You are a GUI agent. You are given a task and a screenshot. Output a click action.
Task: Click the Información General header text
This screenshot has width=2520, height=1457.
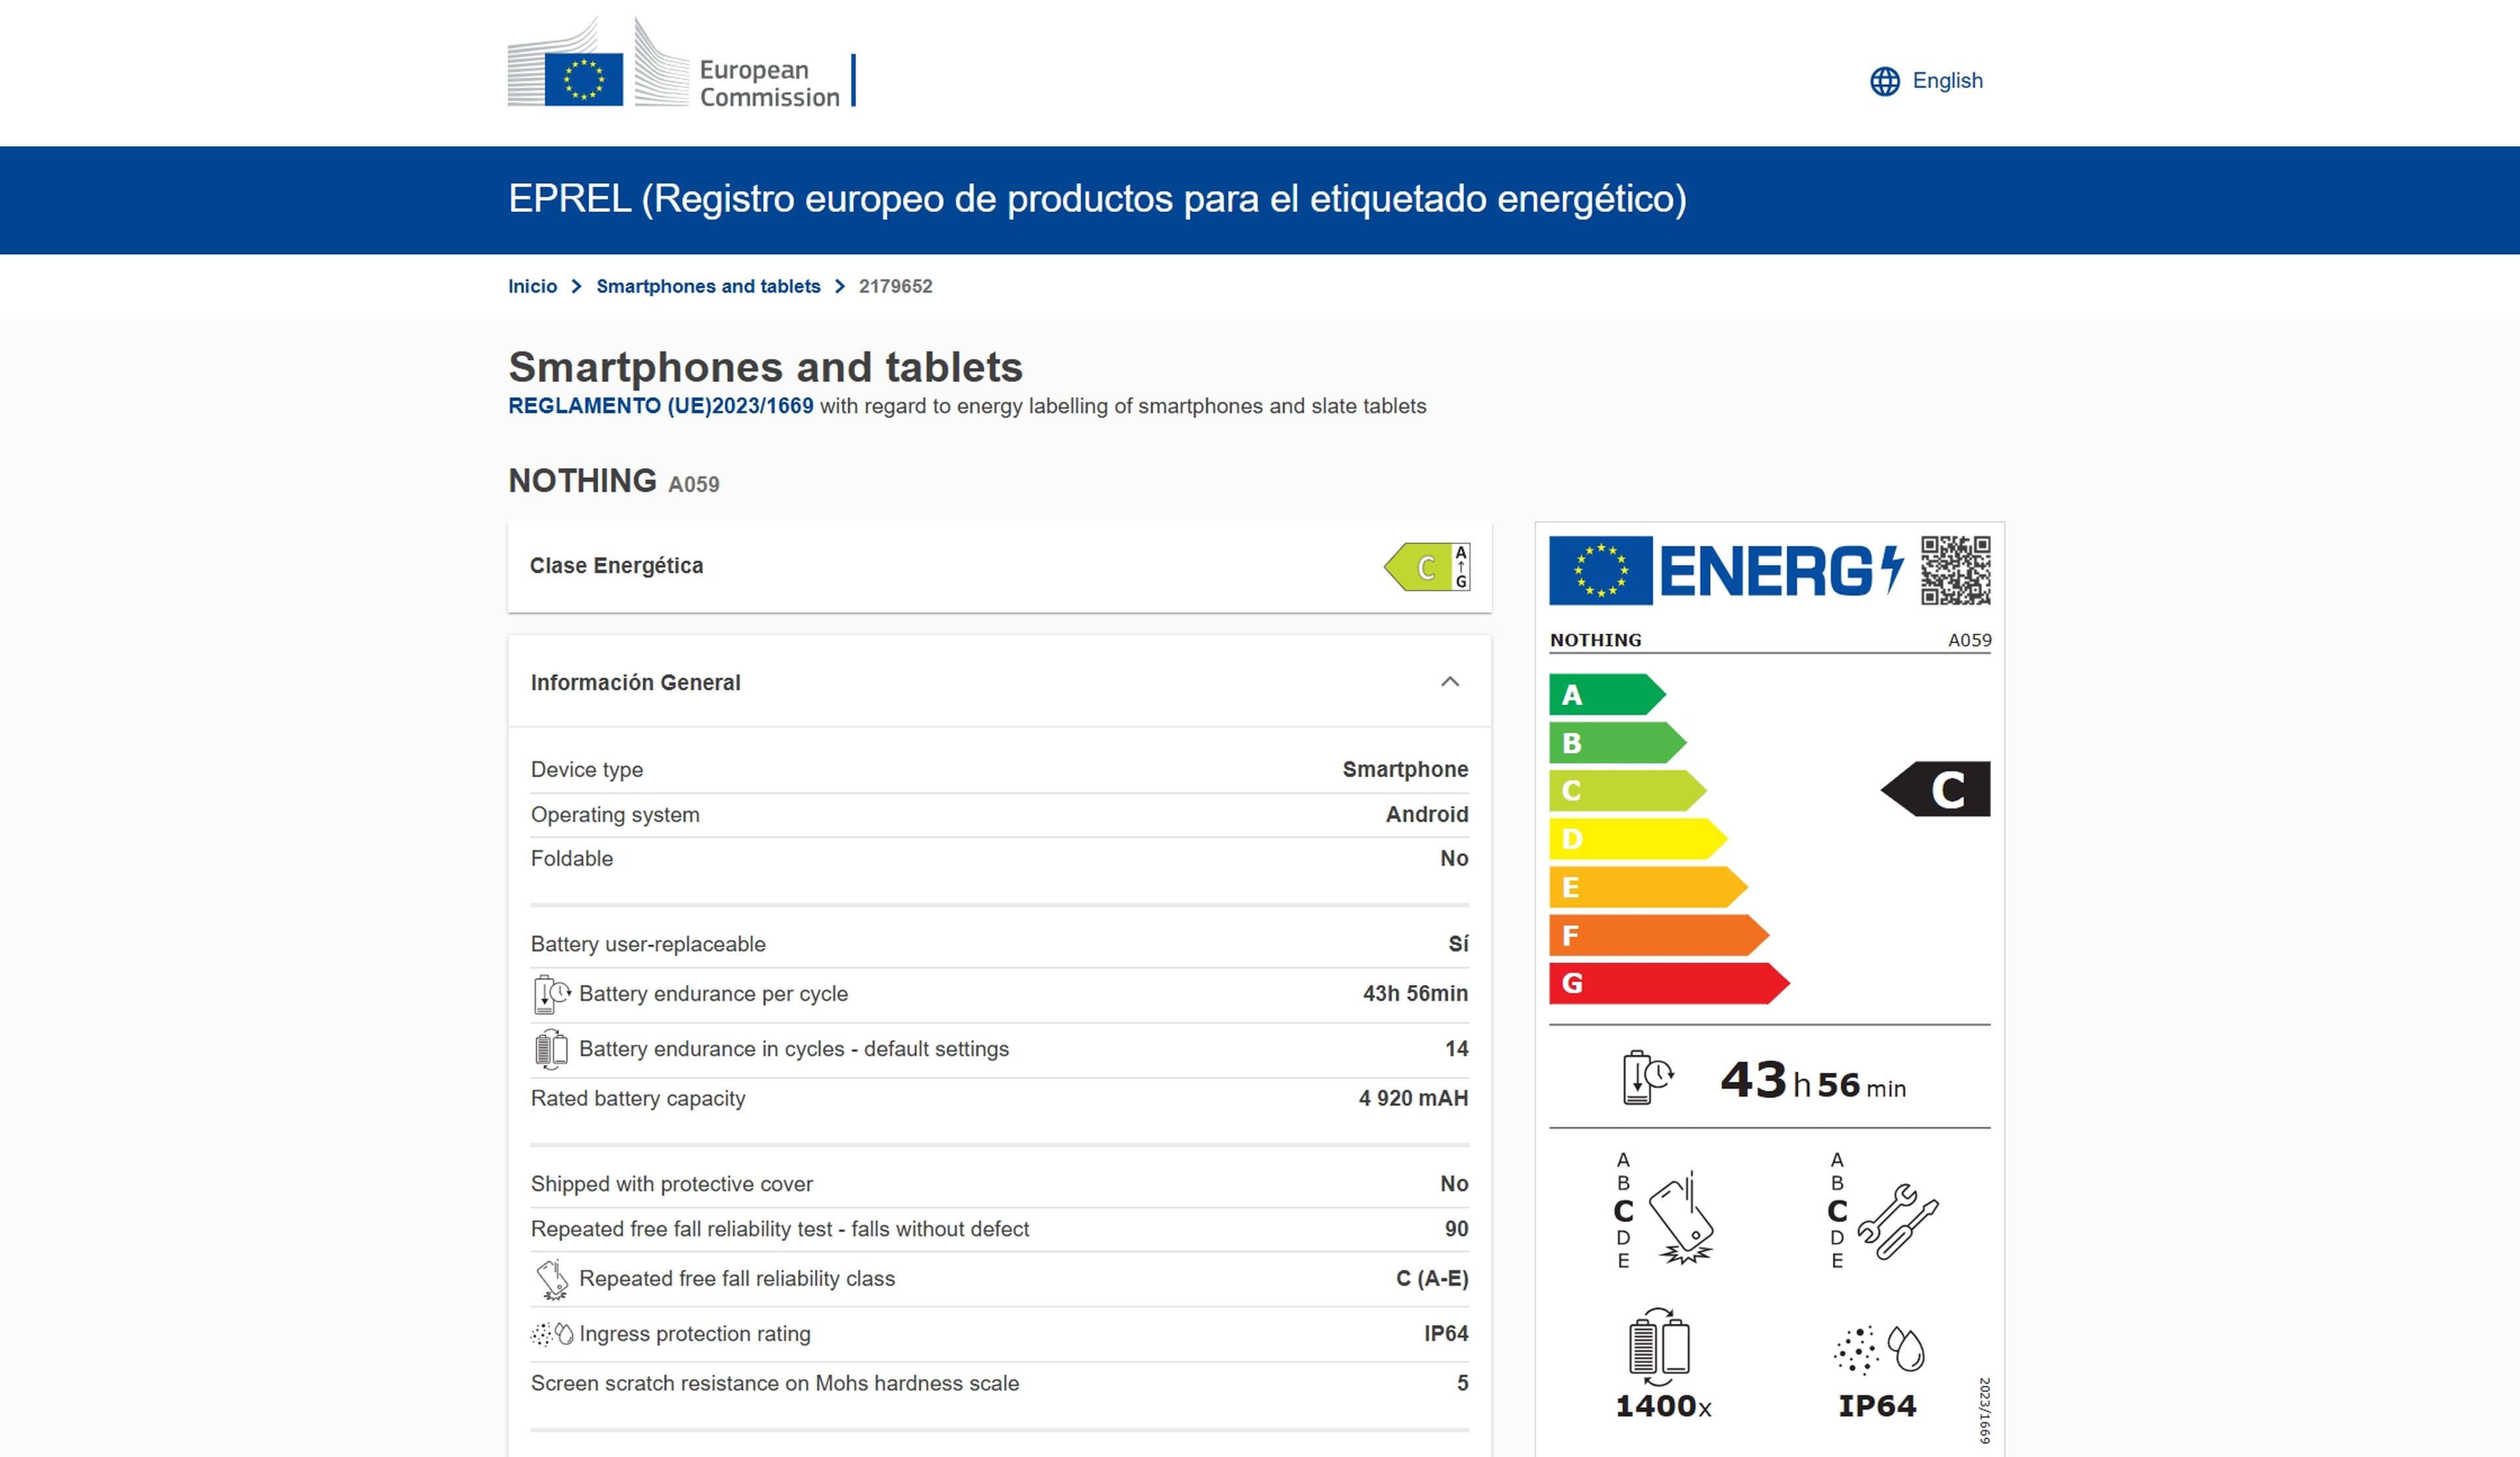[635, 682]
